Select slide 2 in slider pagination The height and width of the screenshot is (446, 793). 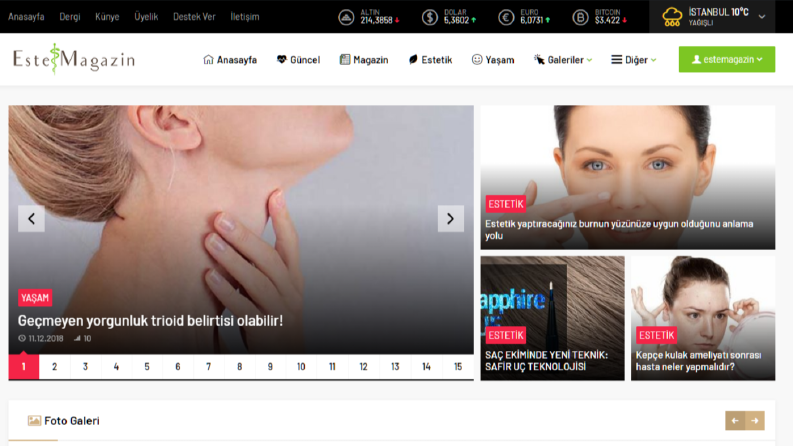[x=54, y=367]
